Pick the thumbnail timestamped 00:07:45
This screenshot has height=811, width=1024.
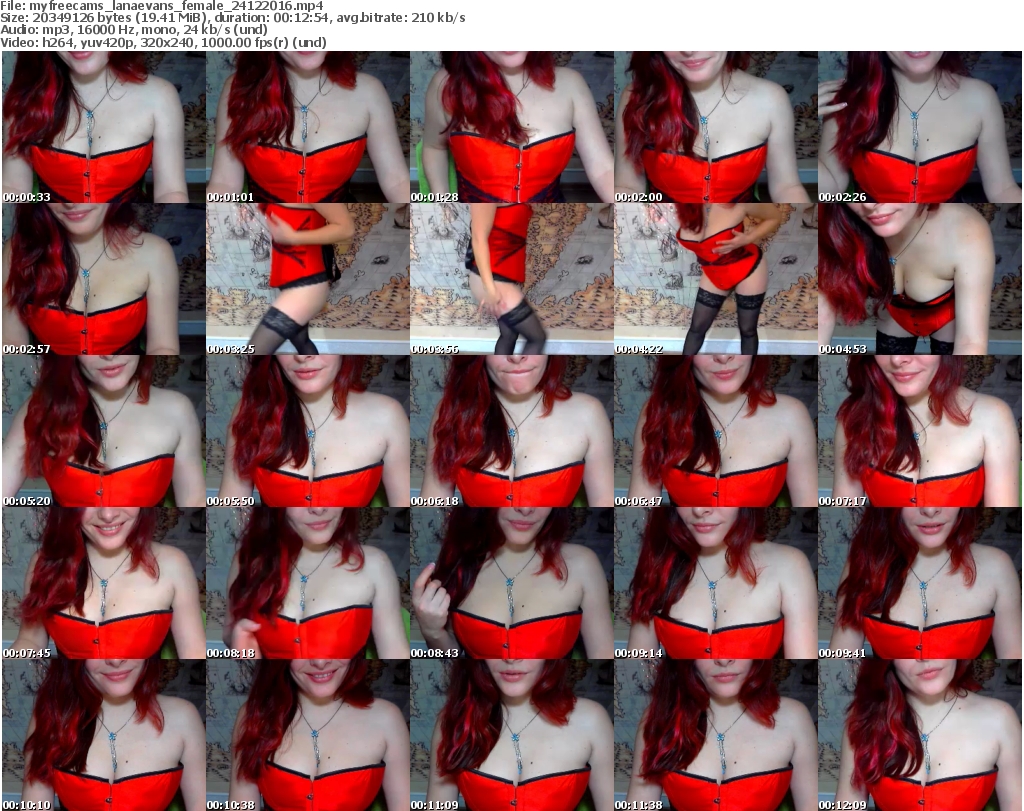(104, 583)
